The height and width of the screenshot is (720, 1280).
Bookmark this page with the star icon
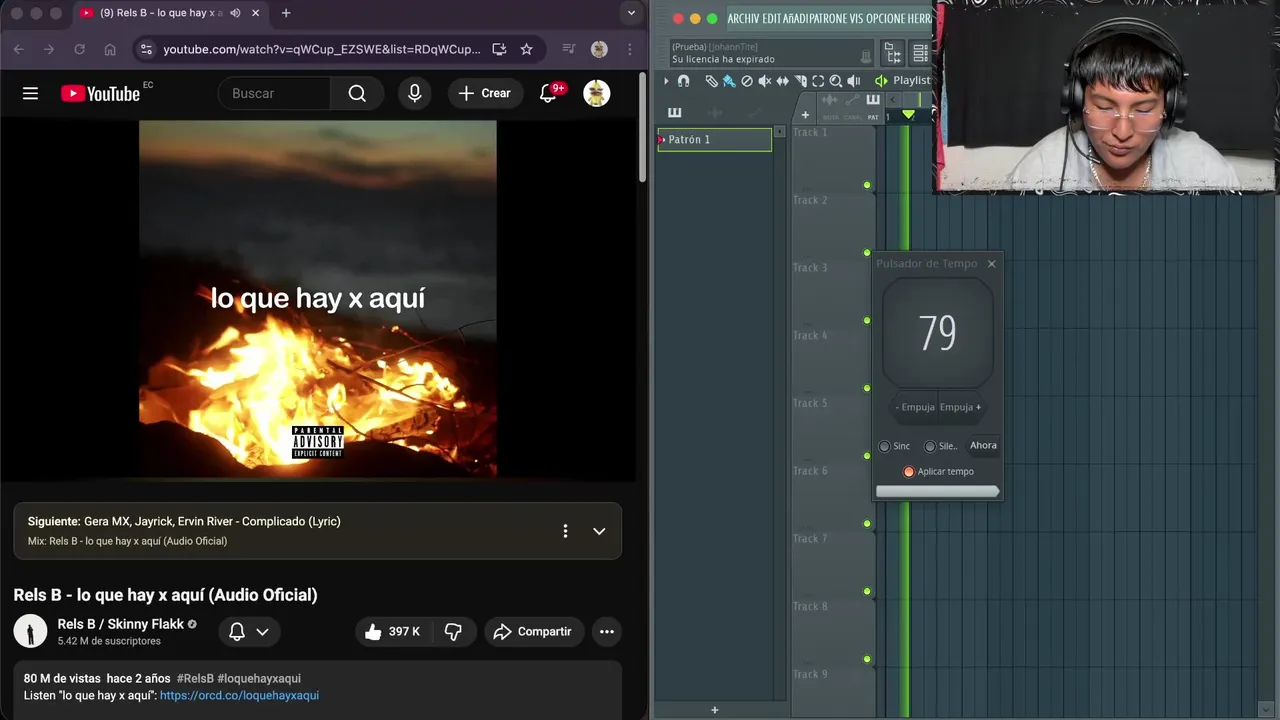click(x=527, y=49)
